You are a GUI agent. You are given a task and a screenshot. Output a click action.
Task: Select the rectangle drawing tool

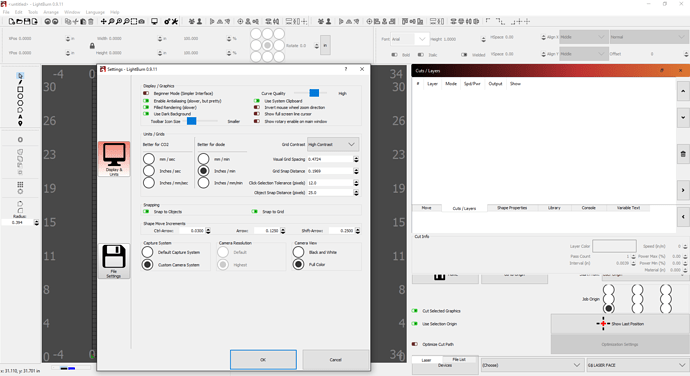click(x=20, y=89)
